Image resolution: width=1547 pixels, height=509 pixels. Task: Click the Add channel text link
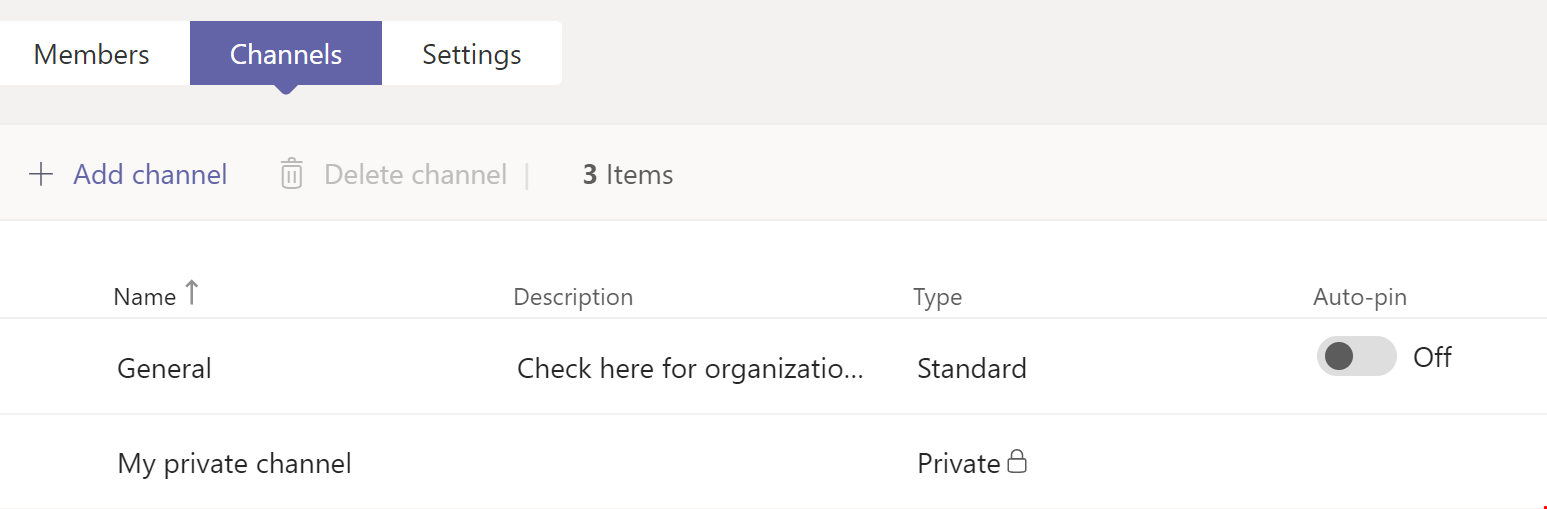(x=150, y=175)
